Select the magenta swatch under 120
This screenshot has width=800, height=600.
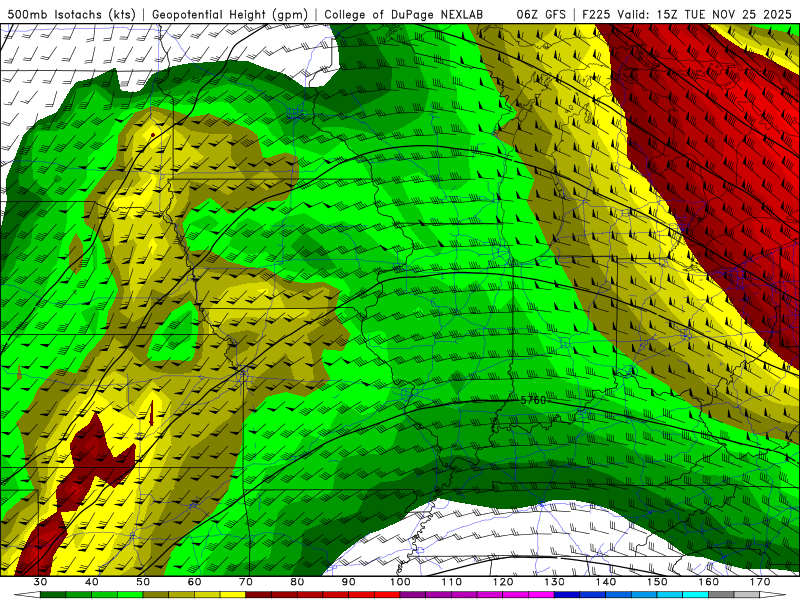tap(516, 595)
